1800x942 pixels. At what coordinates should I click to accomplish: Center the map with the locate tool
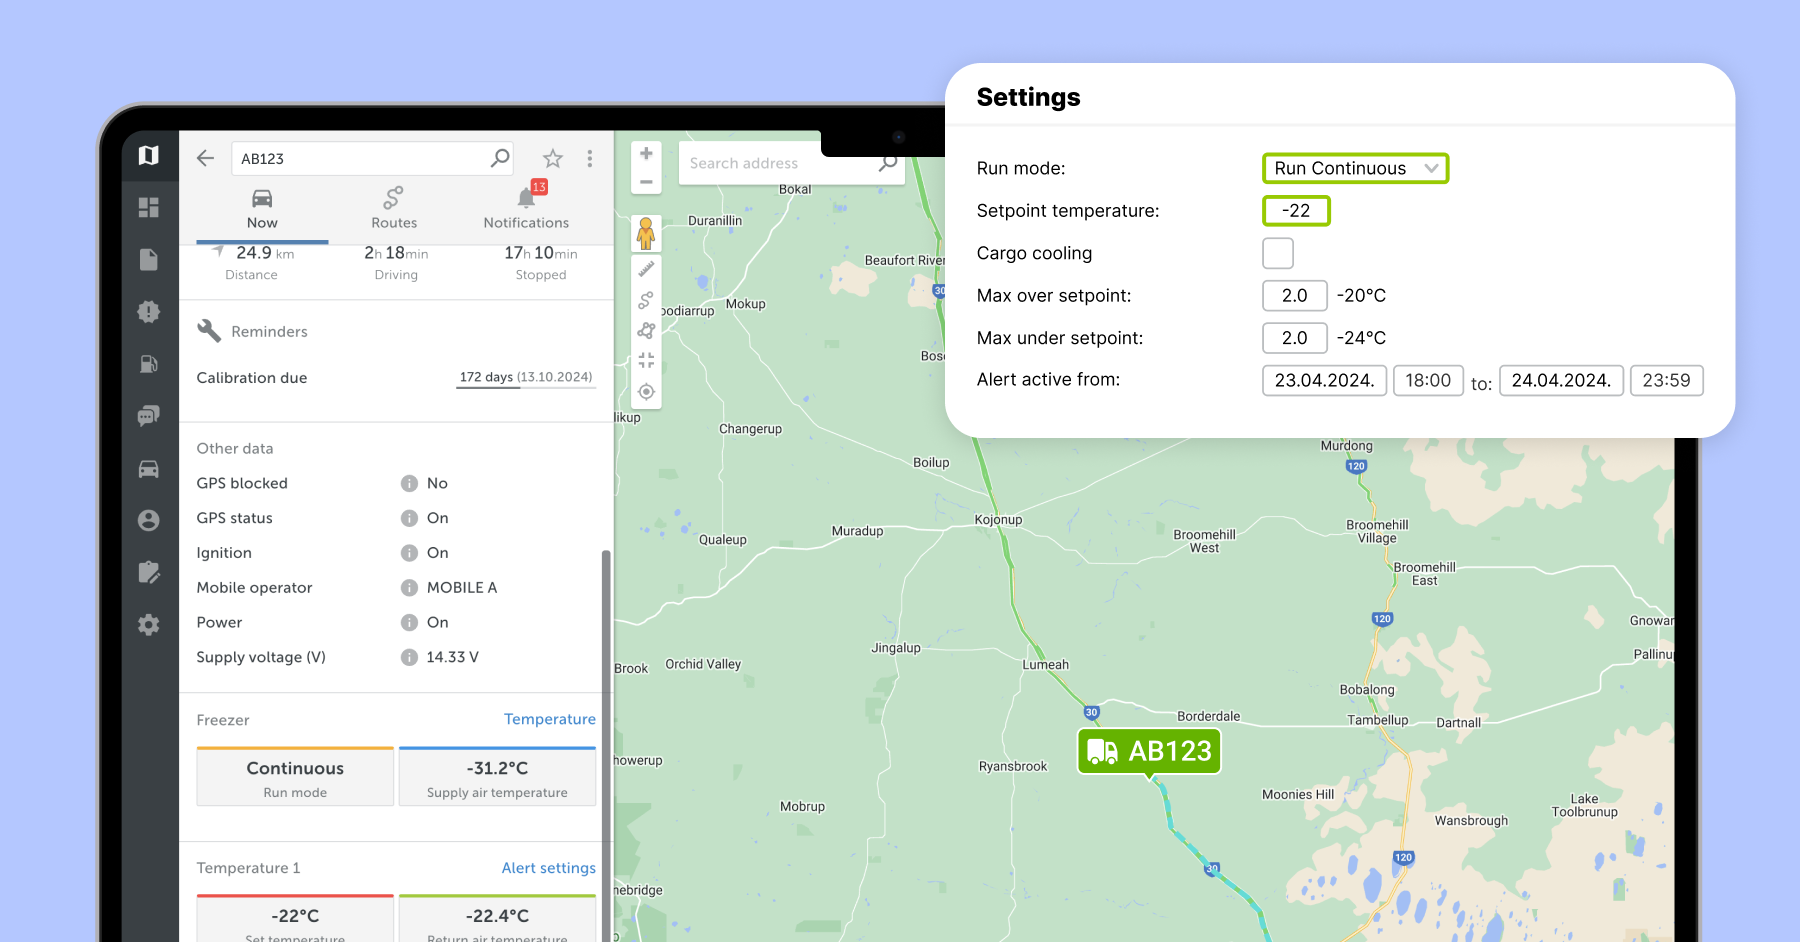pyautogui.click(x=646, y=391)
